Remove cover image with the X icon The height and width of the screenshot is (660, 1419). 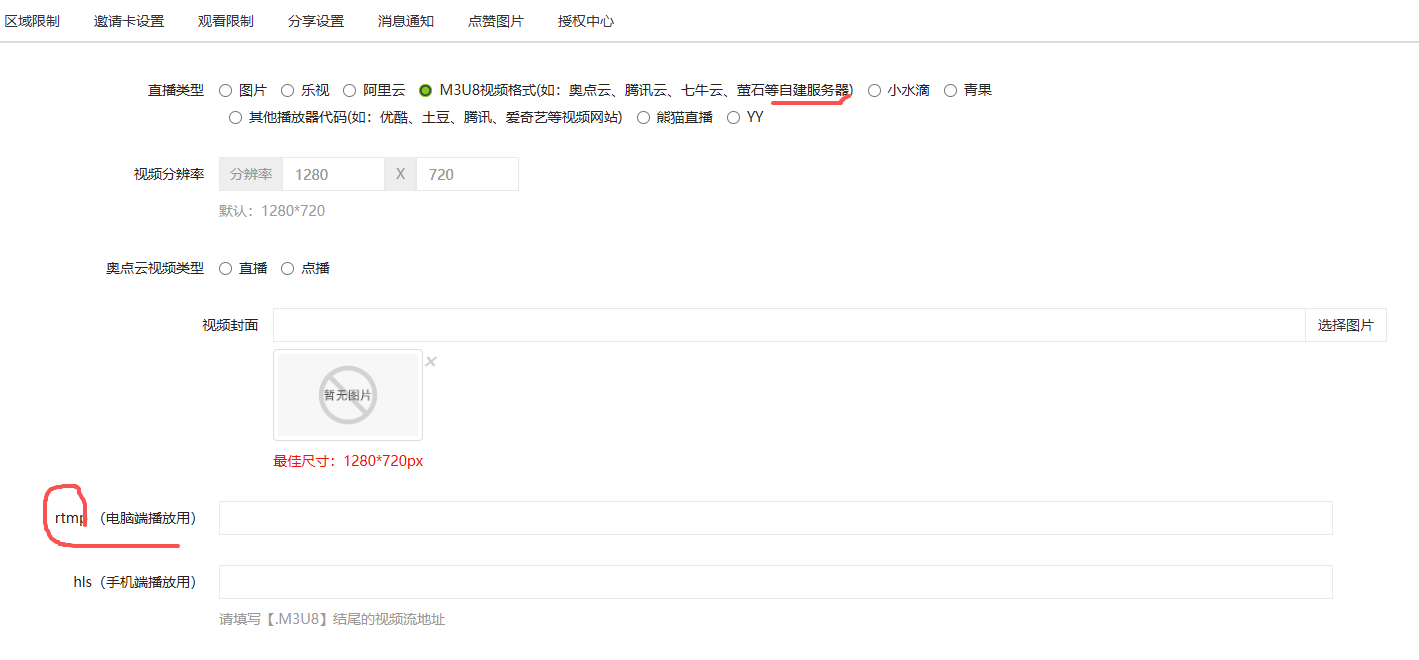click(431, 362)
